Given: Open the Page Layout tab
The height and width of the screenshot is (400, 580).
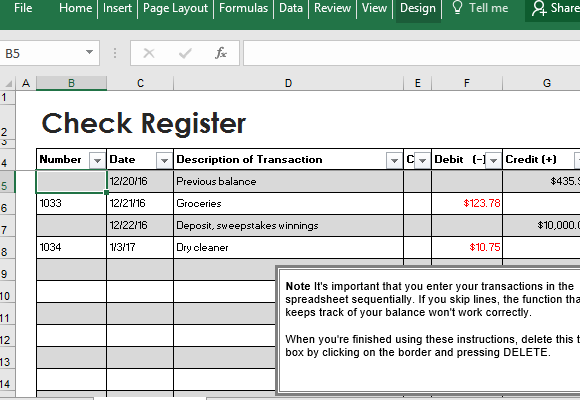Looking at the screenshot, I should 175,8.
